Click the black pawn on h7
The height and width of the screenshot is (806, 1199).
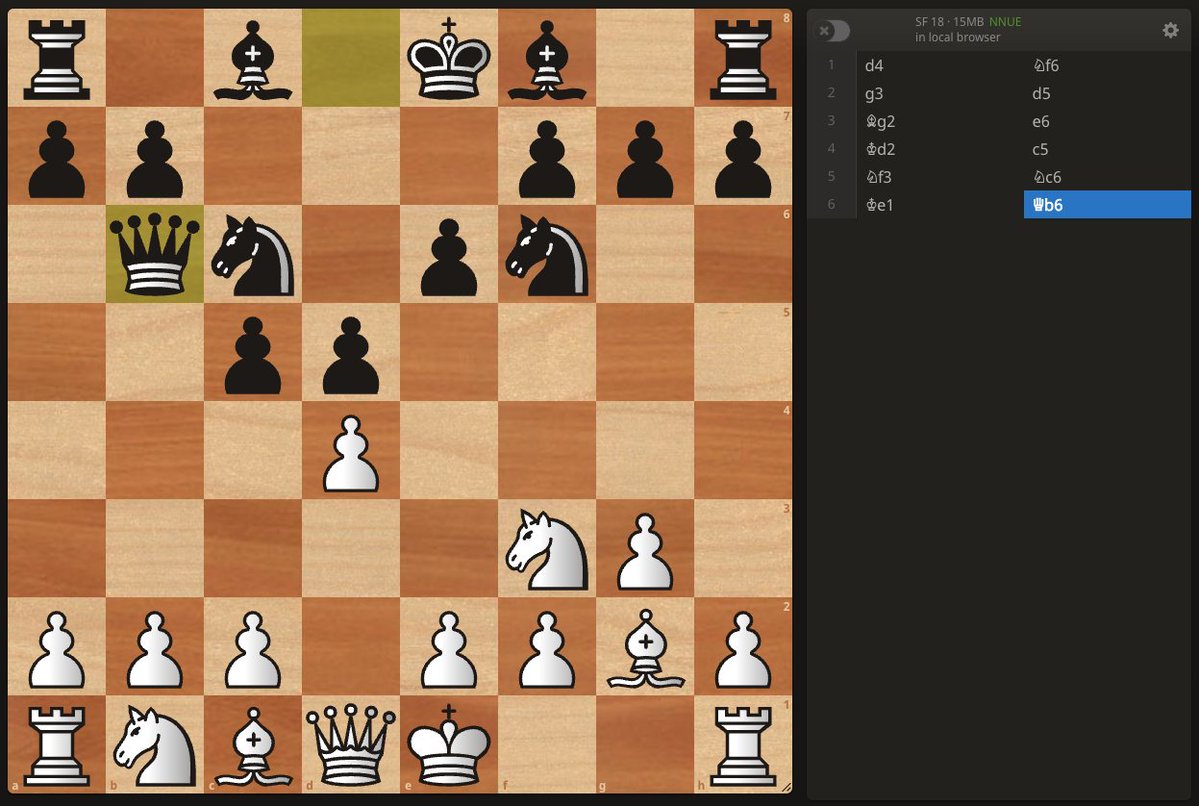(743, 156)
